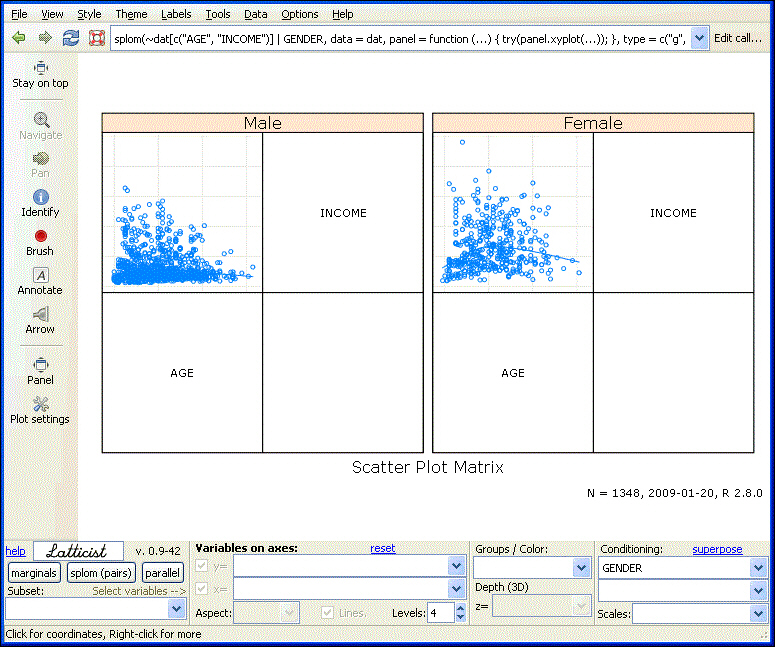Image resolution: width=775 pixels, height=647 pixels.
Task: Click the Female panel strip header
Action: [x=593, y=123]
